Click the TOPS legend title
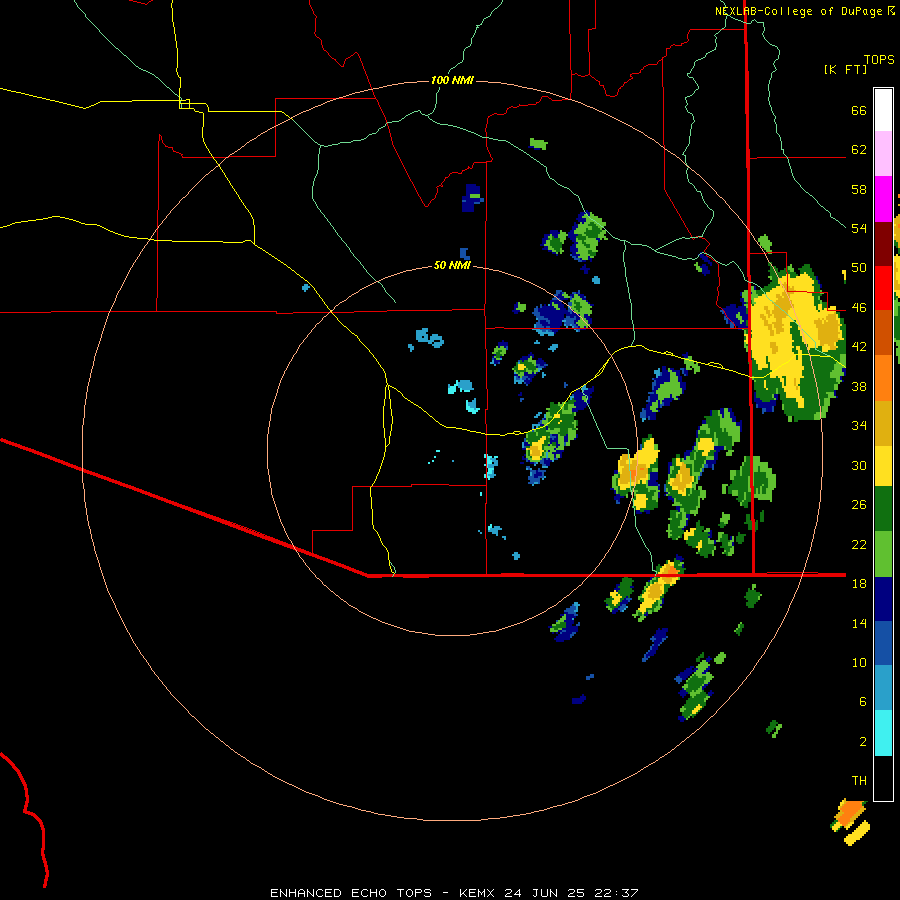This screenshot has height=900, width=900. (879, 60)
